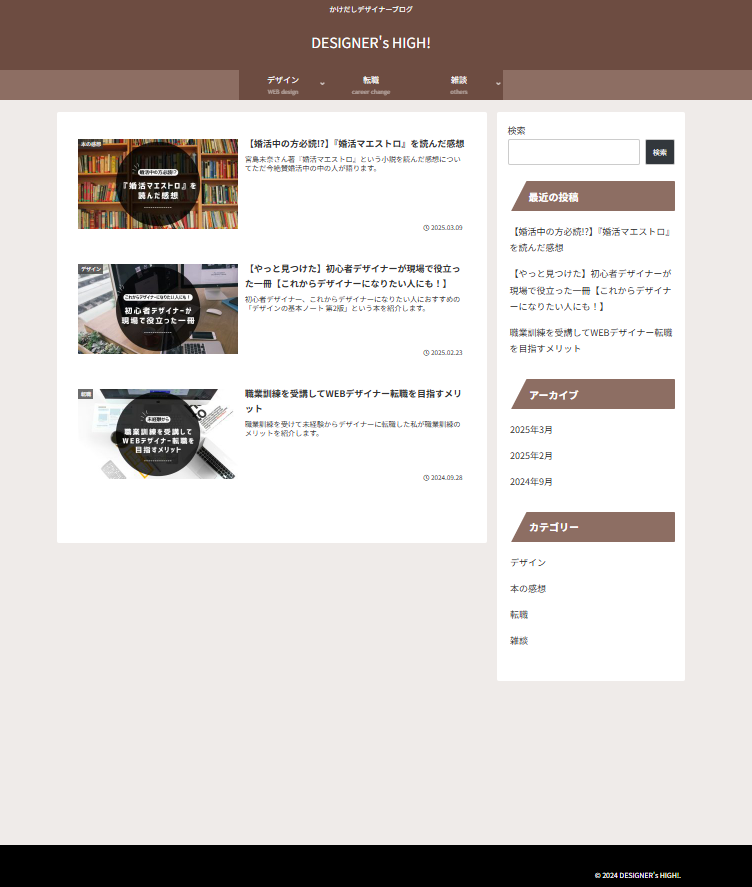Open 職業訓練 post in recent posts sidebar
This screenshot has width=752, height=887.
click(x=590, y=340)
